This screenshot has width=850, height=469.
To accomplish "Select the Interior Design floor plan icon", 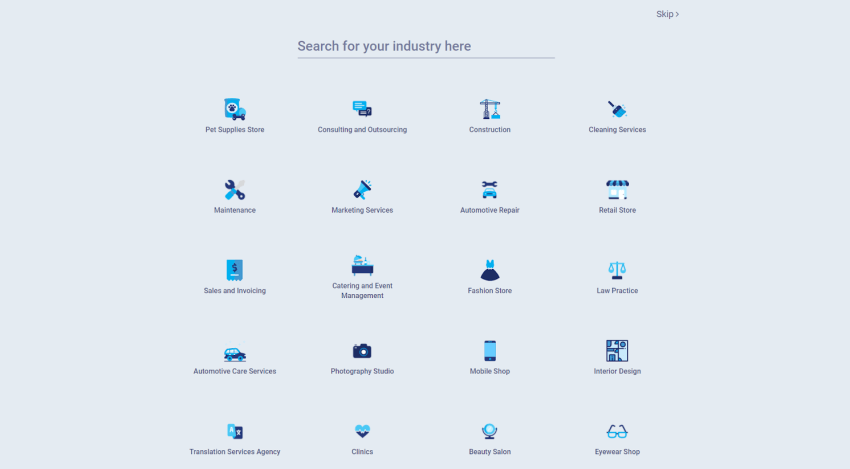I will click(x=617, y=351).
